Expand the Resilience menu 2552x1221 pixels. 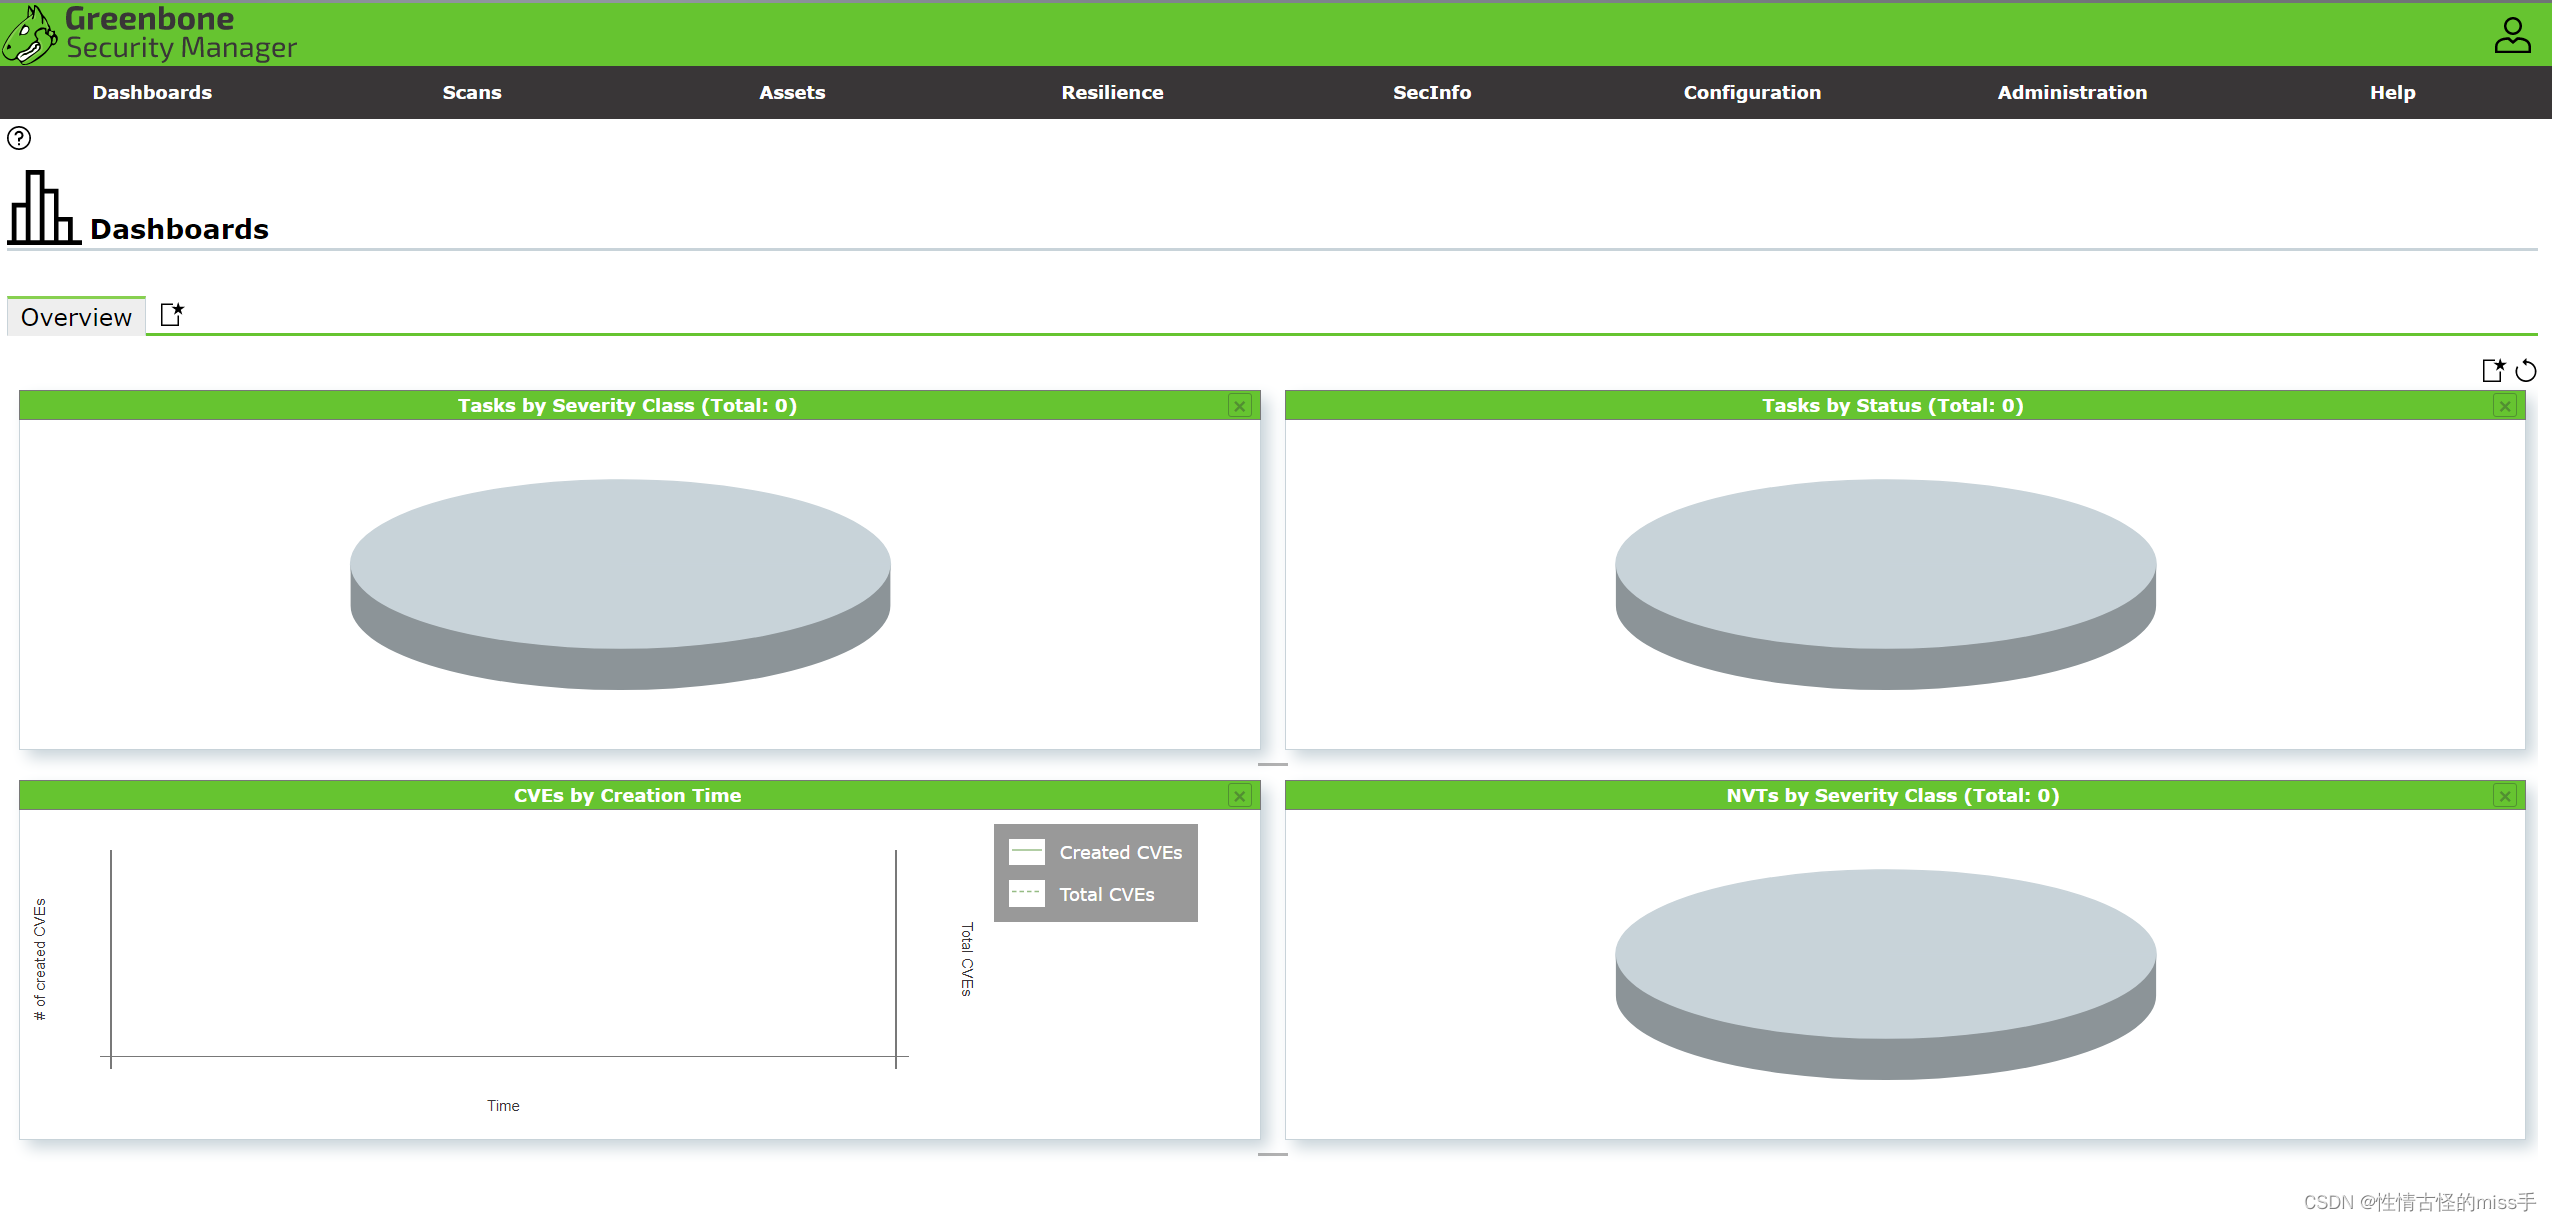[x=1112, y=93]
